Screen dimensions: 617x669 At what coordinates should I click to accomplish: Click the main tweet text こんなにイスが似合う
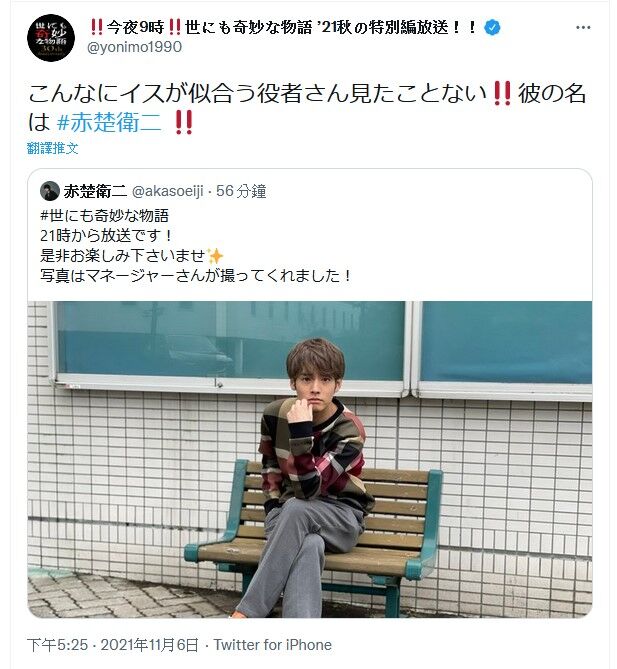[142, 94]
